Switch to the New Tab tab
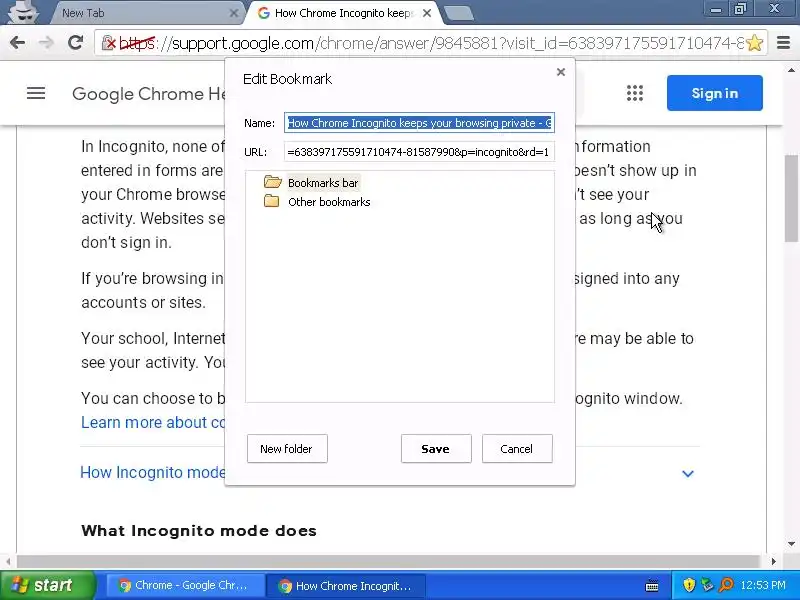The image size is (800, 600). (x=145, y=13)
